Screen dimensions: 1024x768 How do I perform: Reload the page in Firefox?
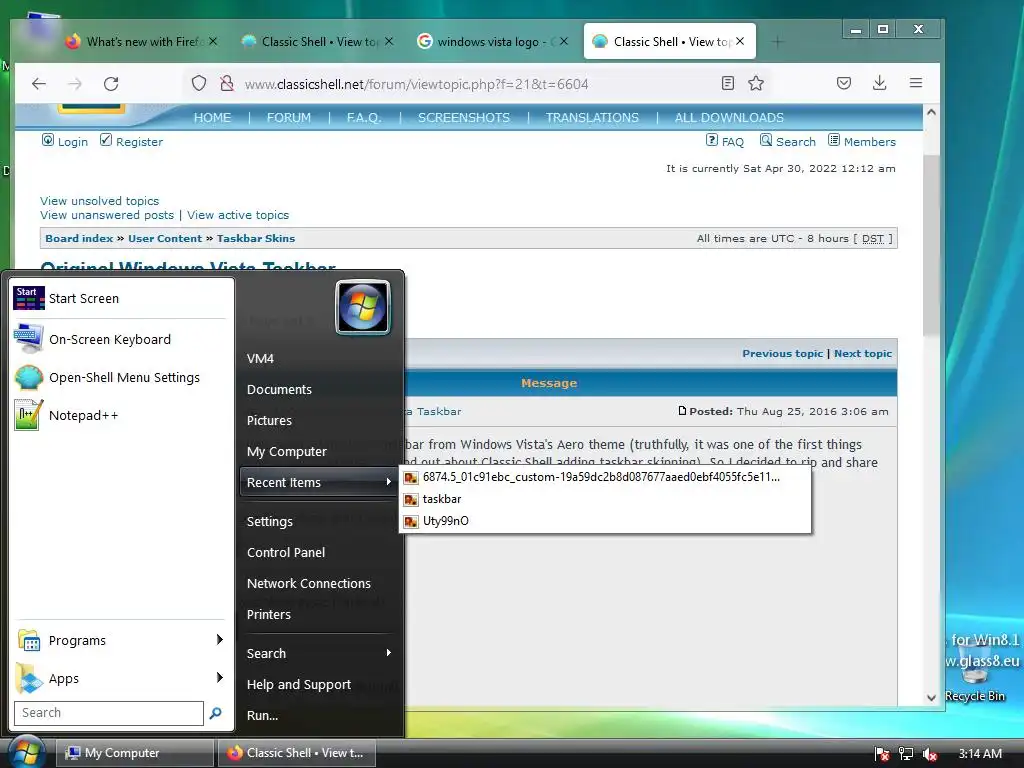pyautogui.click(x=111, y=84)
